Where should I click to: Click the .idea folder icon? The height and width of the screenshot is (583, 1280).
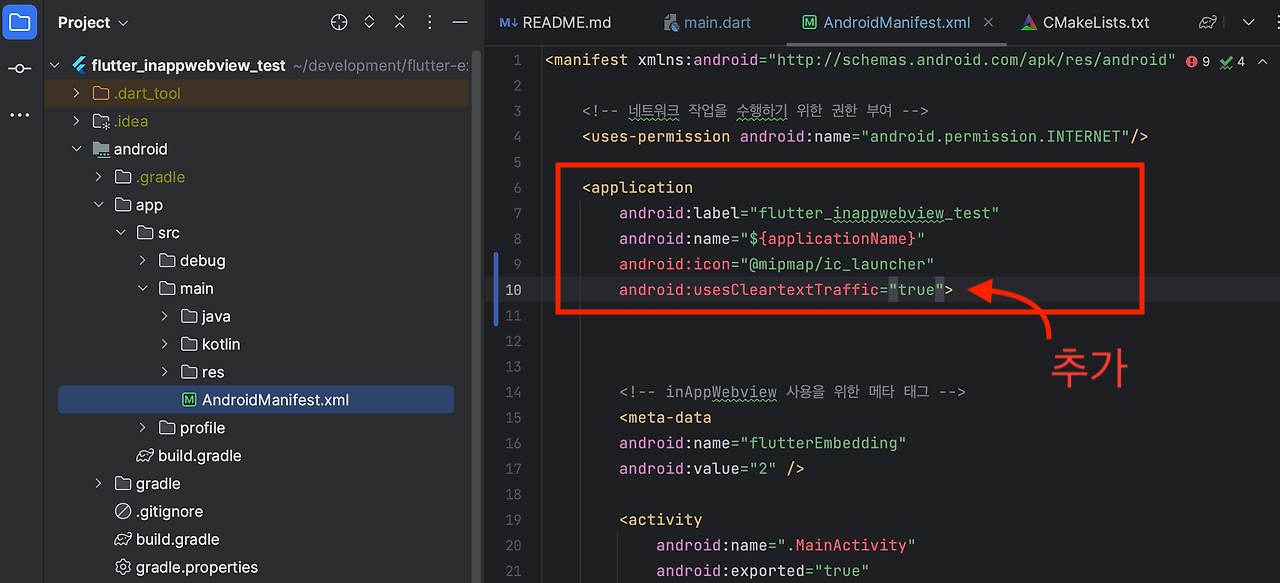point(101,121)
